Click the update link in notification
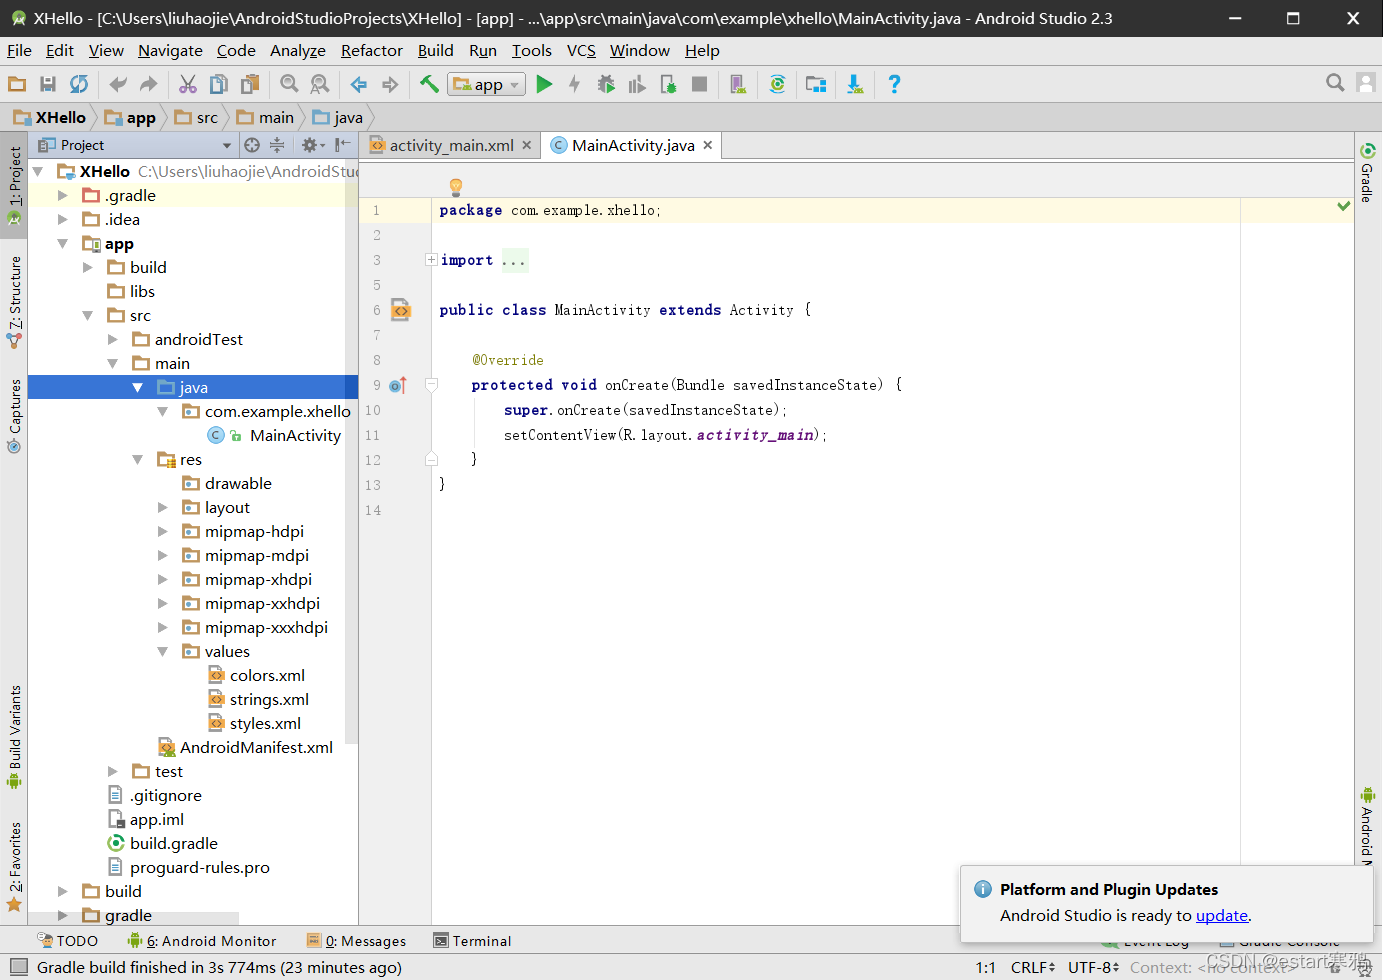1383x980 pixels. [x=1221, y=915]
